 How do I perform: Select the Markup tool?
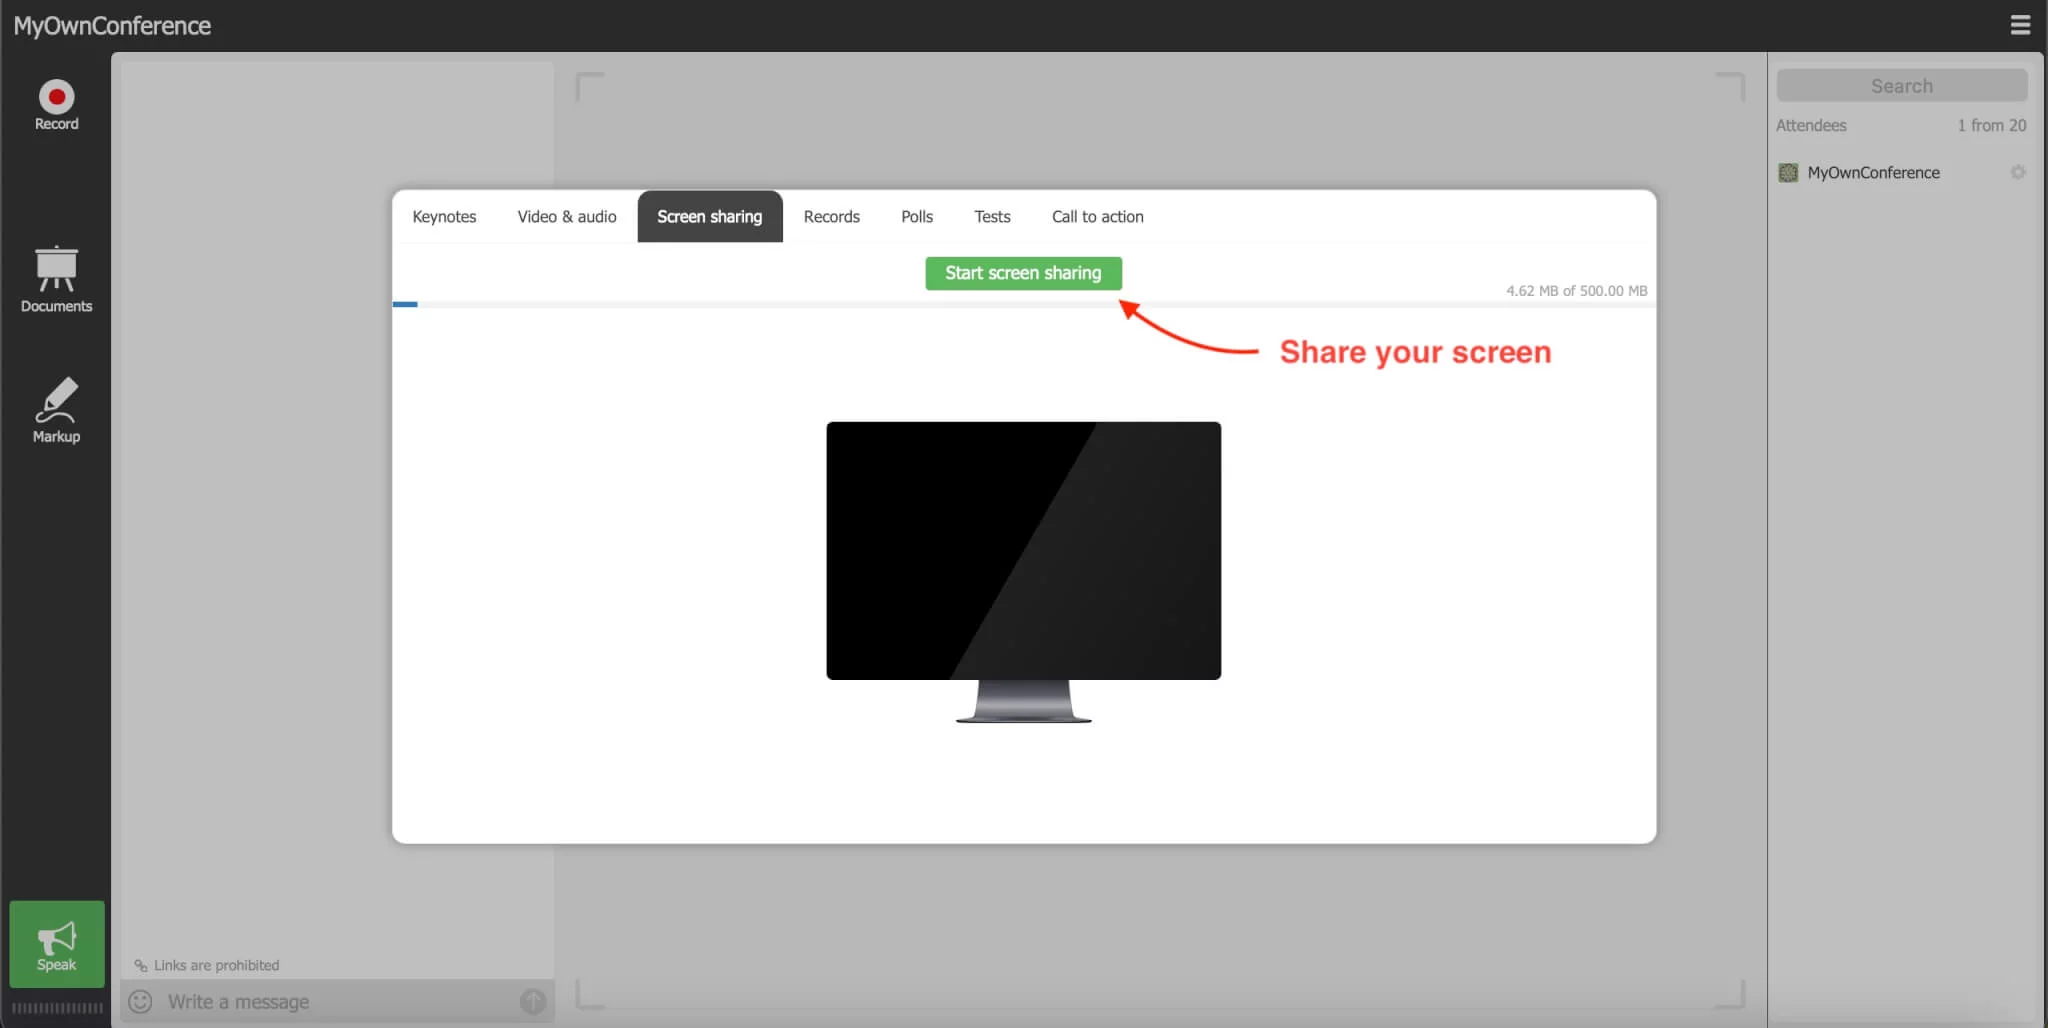click(56, 408)
